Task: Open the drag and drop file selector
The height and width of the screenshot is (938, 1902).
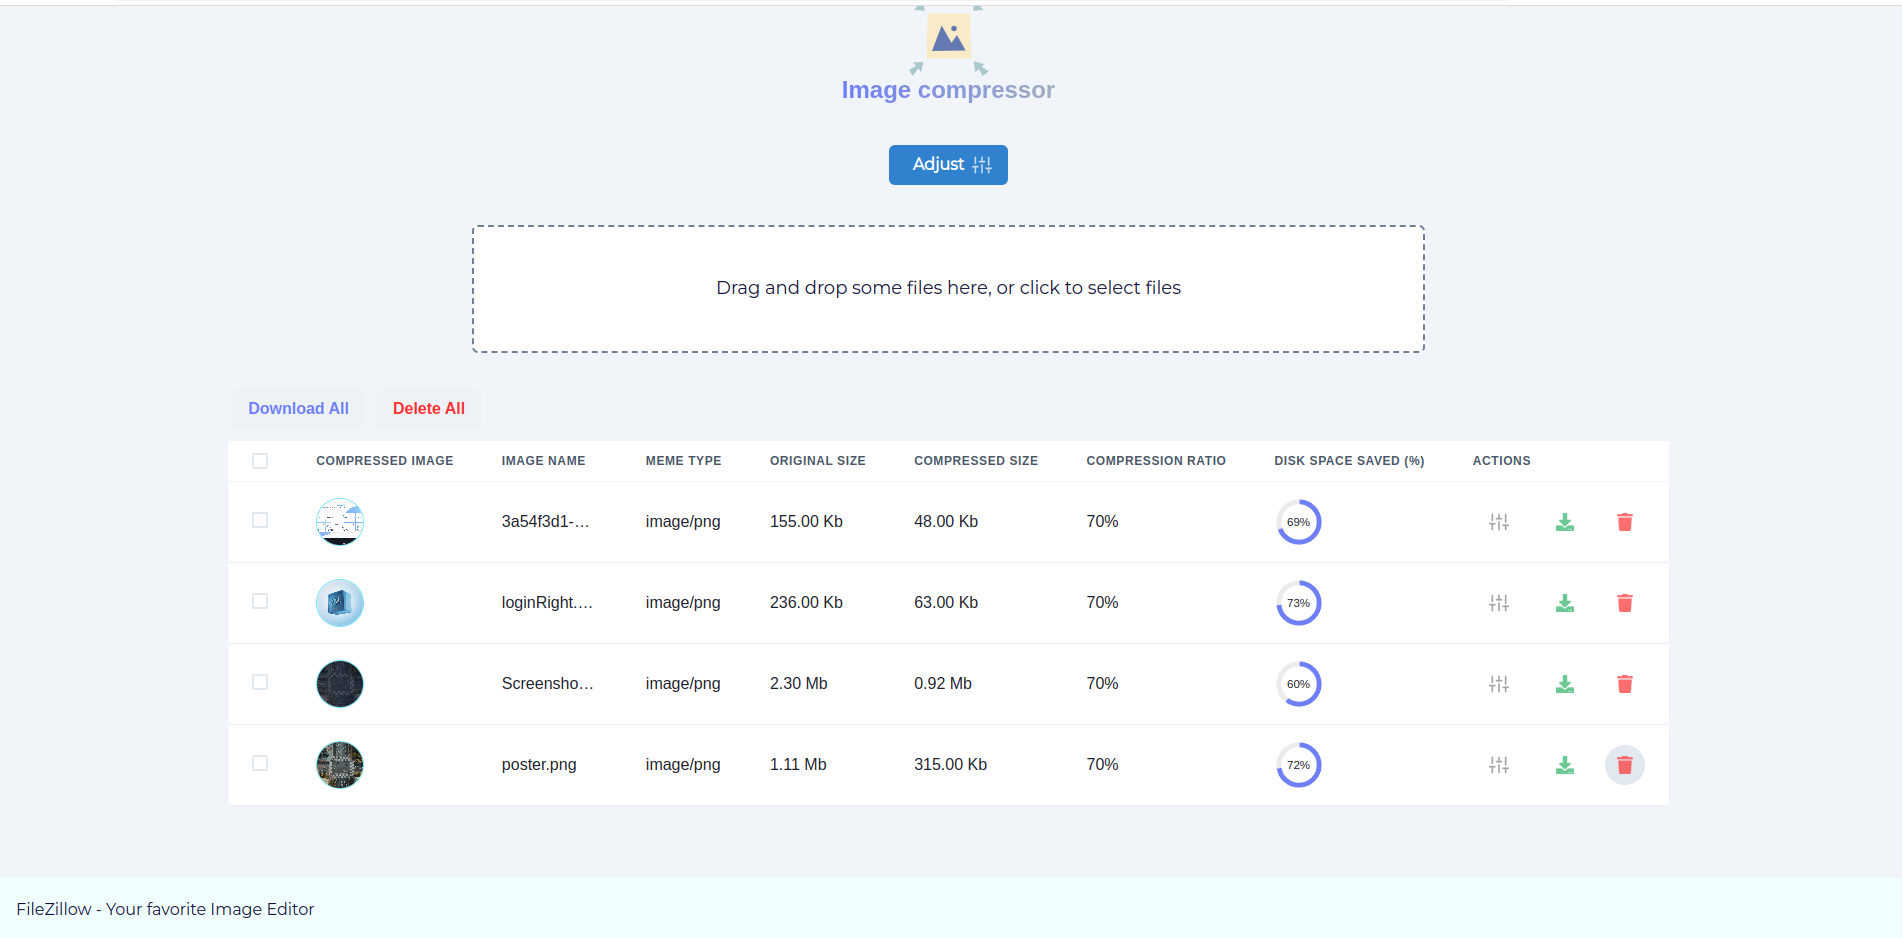Action: (948, 288)
